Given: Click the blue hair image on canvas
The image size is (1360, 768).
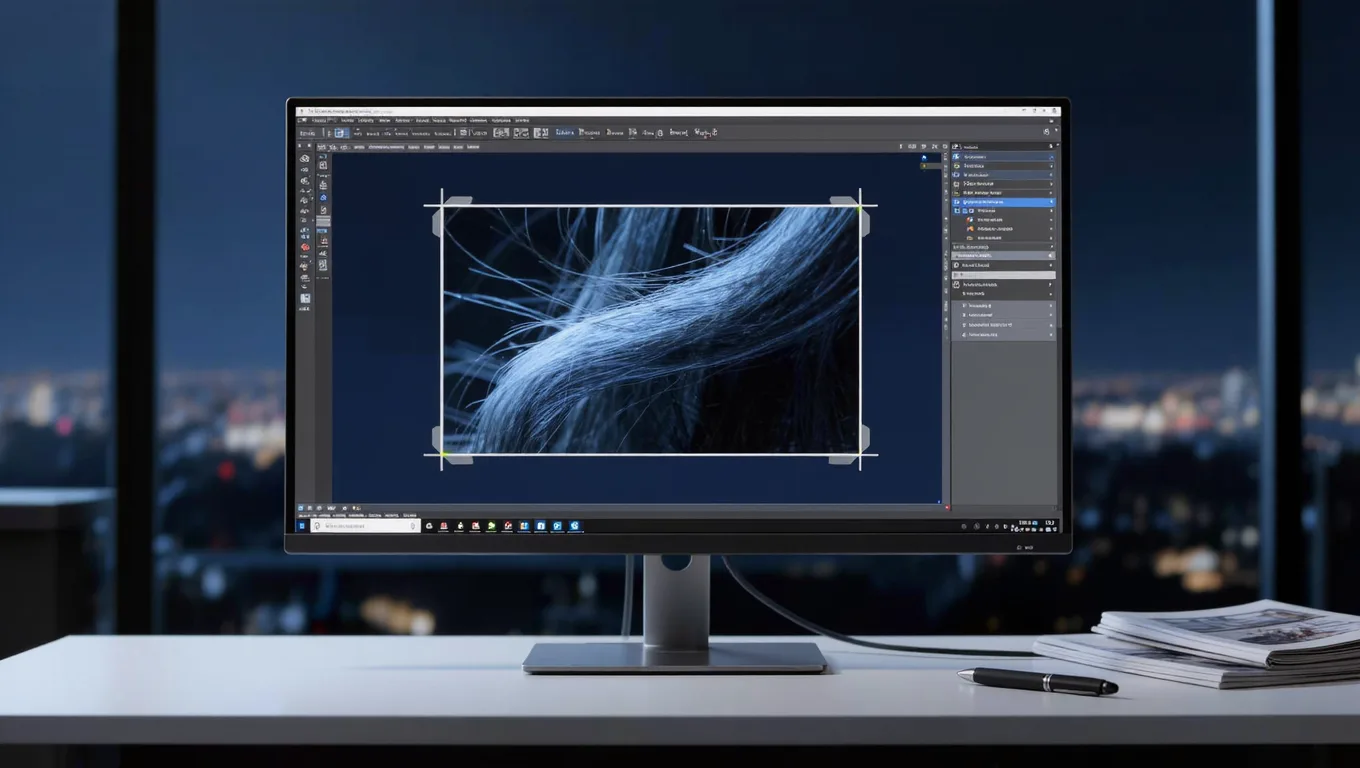Looking at the screenshot, I should [x=651, y=330].
